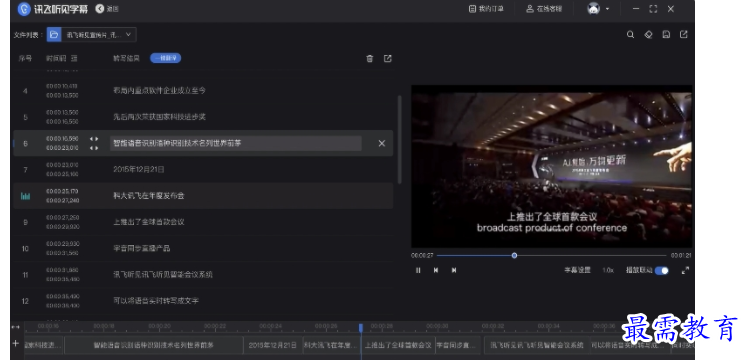This screenshot has height=360, width=746.
Task: Adjust end time arrows on row 6
Action: coord(94,148)
